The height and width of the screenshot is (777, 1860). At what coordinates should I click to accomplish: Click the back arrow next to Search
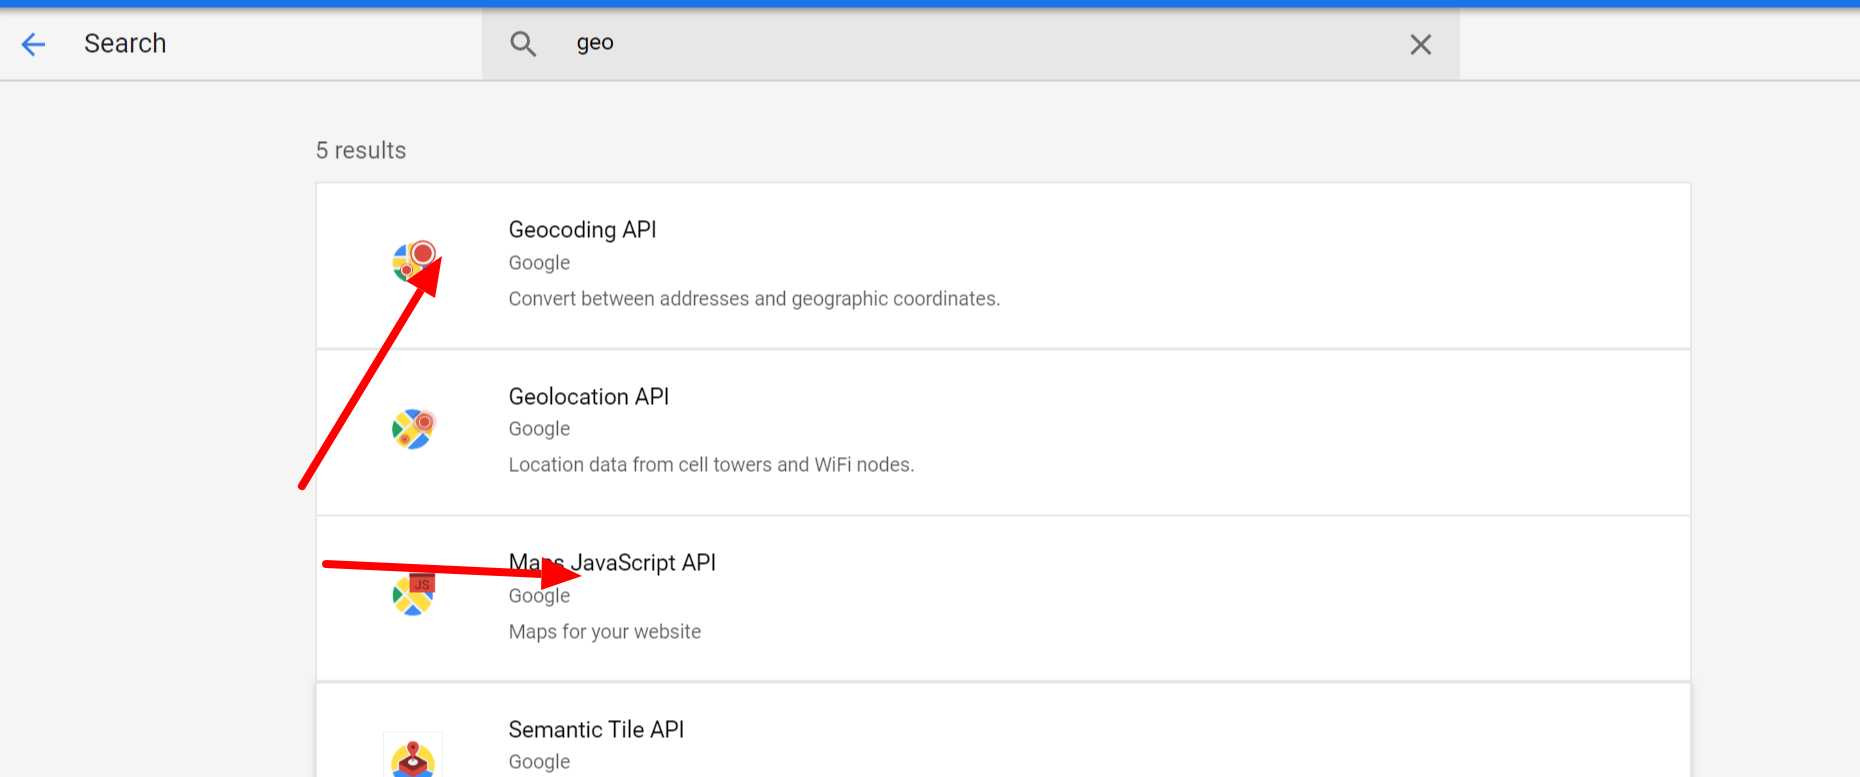coord(33,44)
